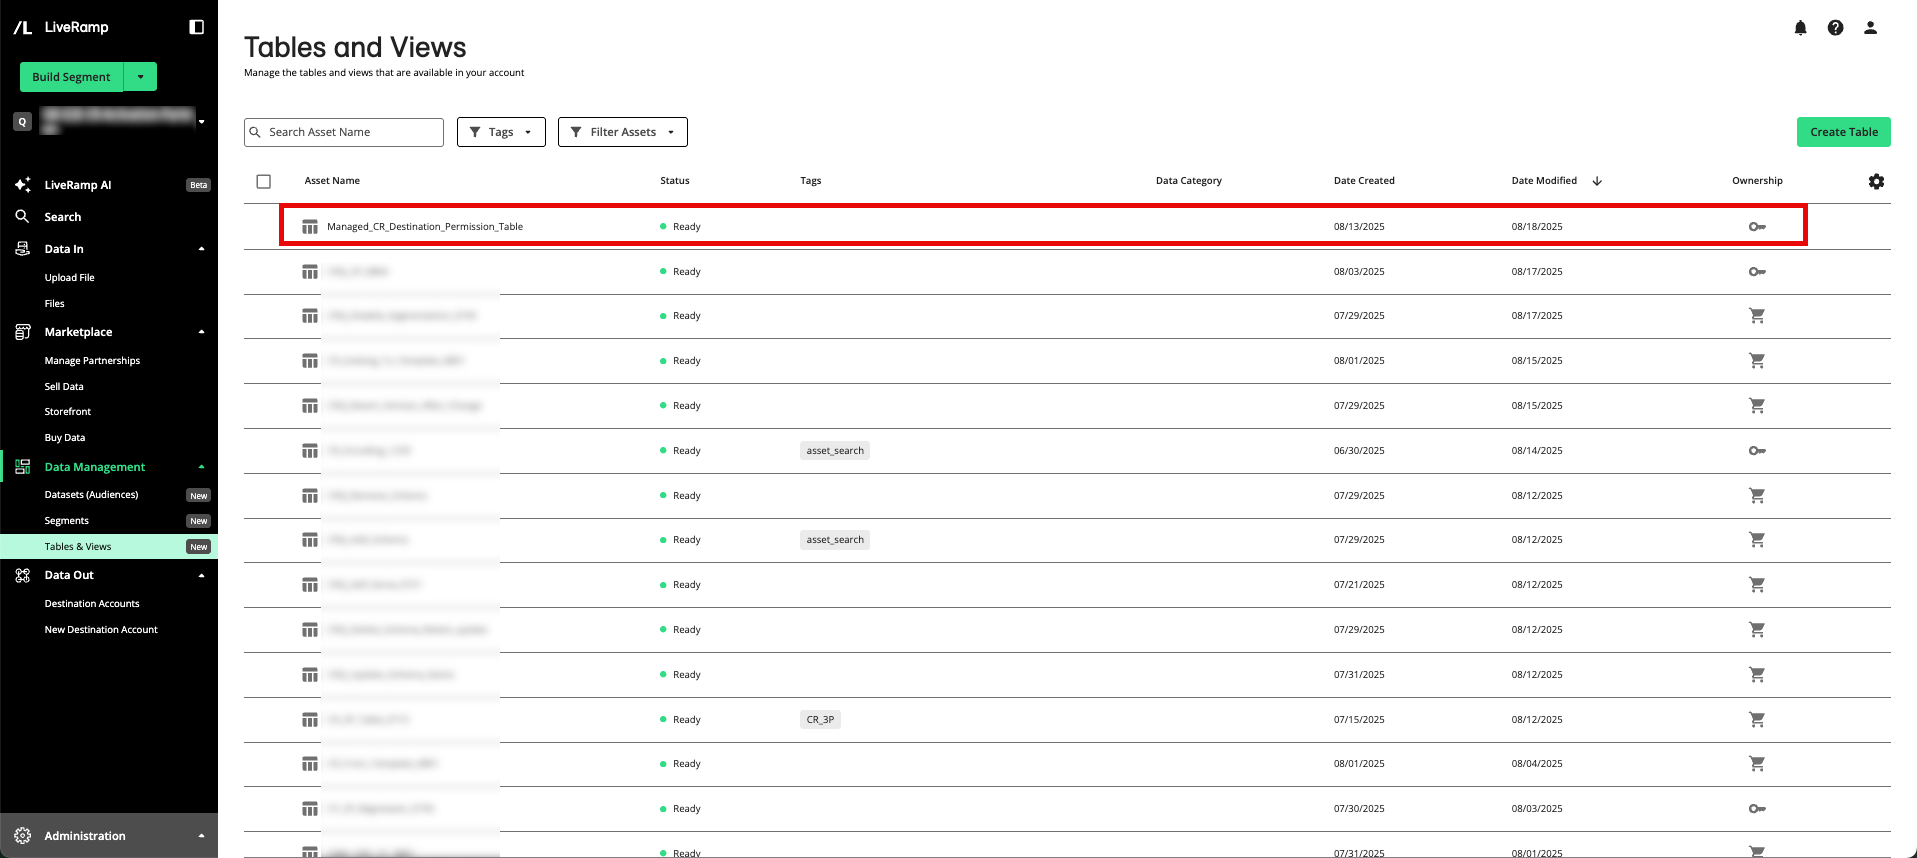Click the notifications bell icon

pyautogui.click(x=1800, y=28)
